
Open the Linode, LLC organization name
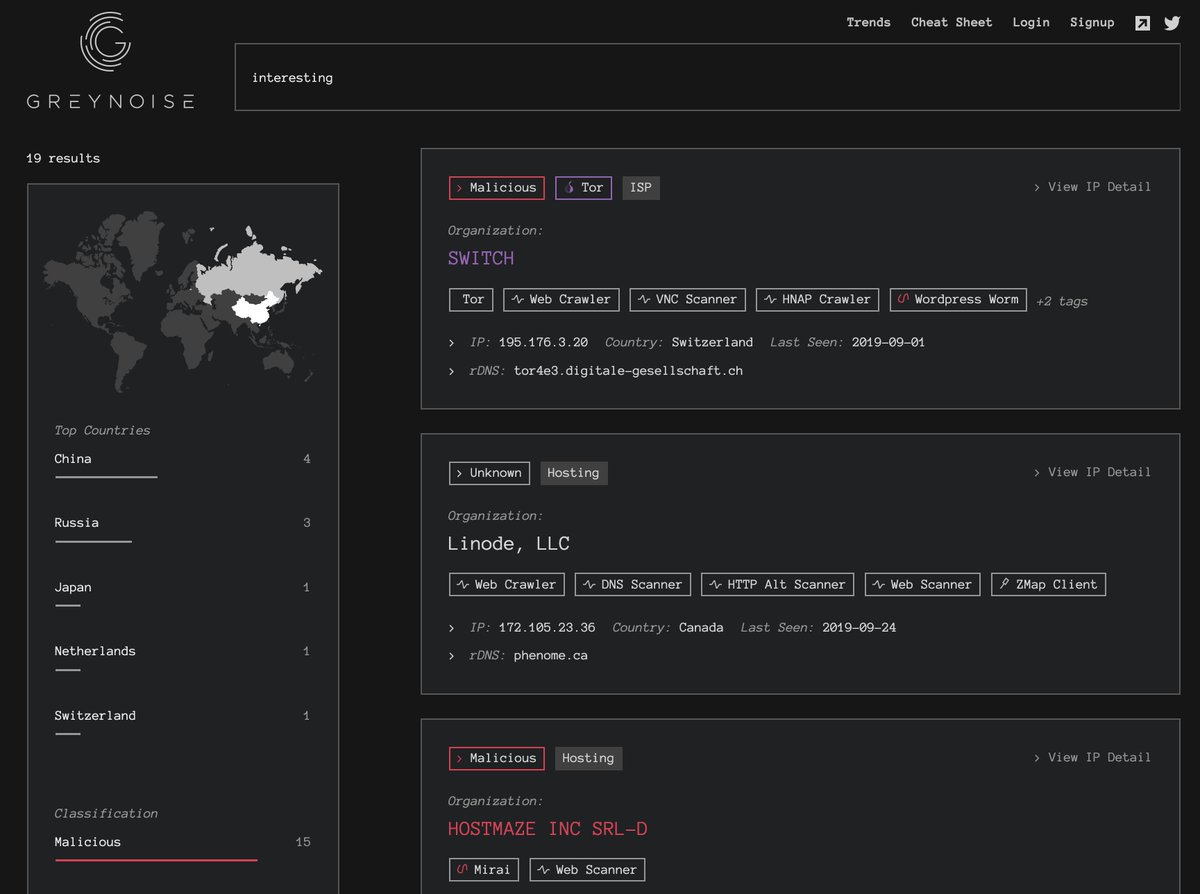pyautogui.click(x=509, y=544)
